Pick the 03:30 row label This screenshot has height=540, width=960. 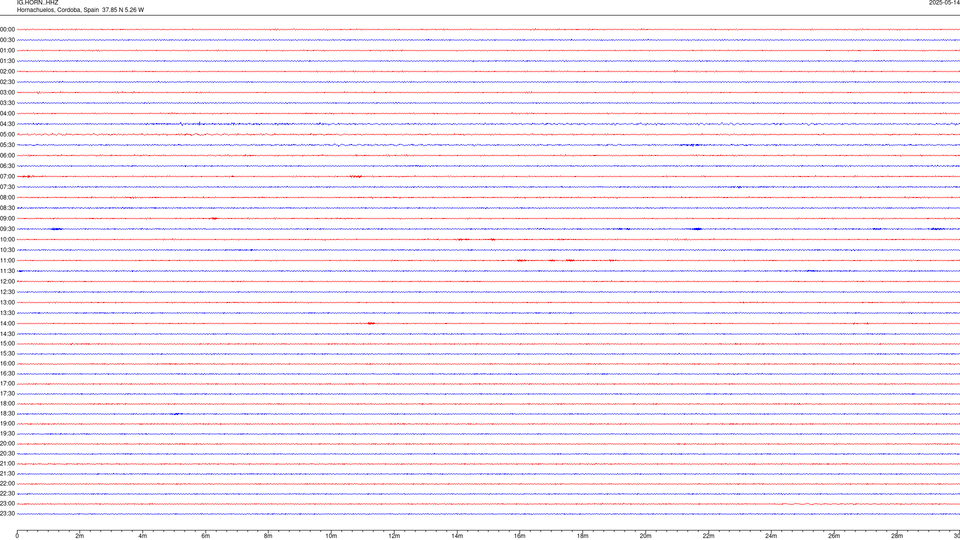point(7,103)
